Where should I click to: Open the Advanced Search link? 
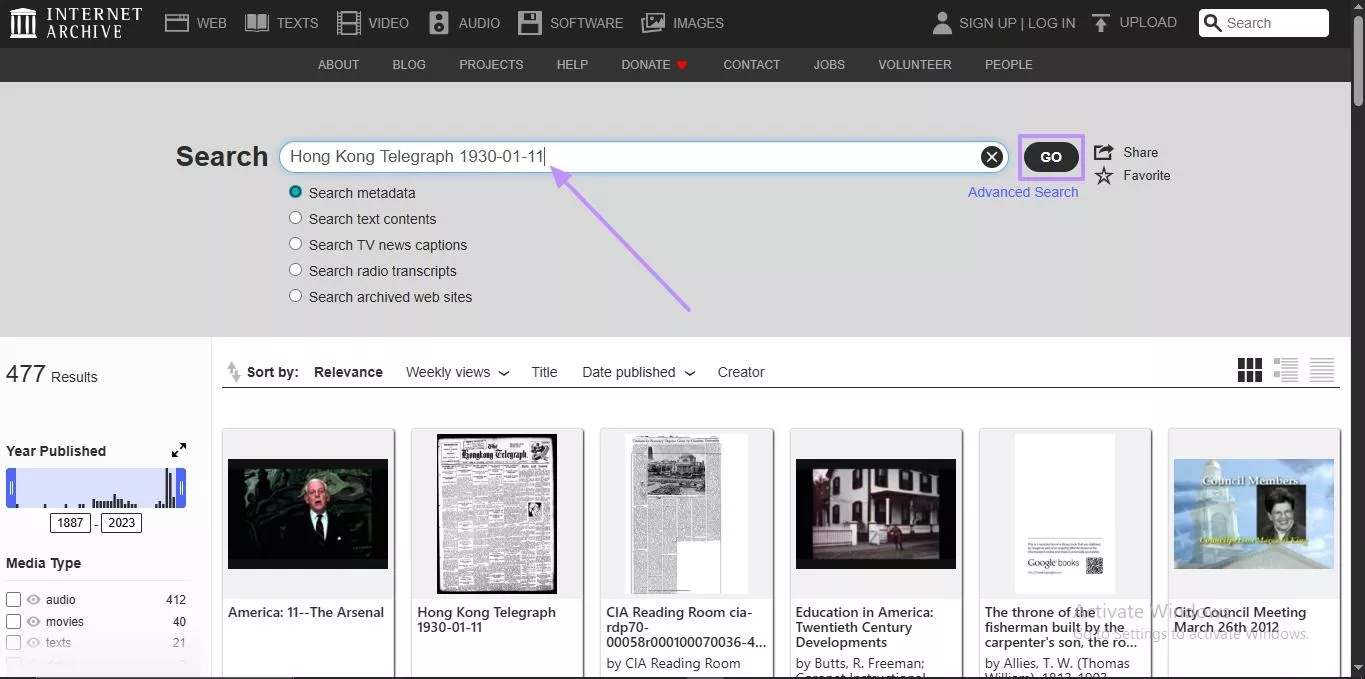pyautogui.click(x=1023, y=191)
